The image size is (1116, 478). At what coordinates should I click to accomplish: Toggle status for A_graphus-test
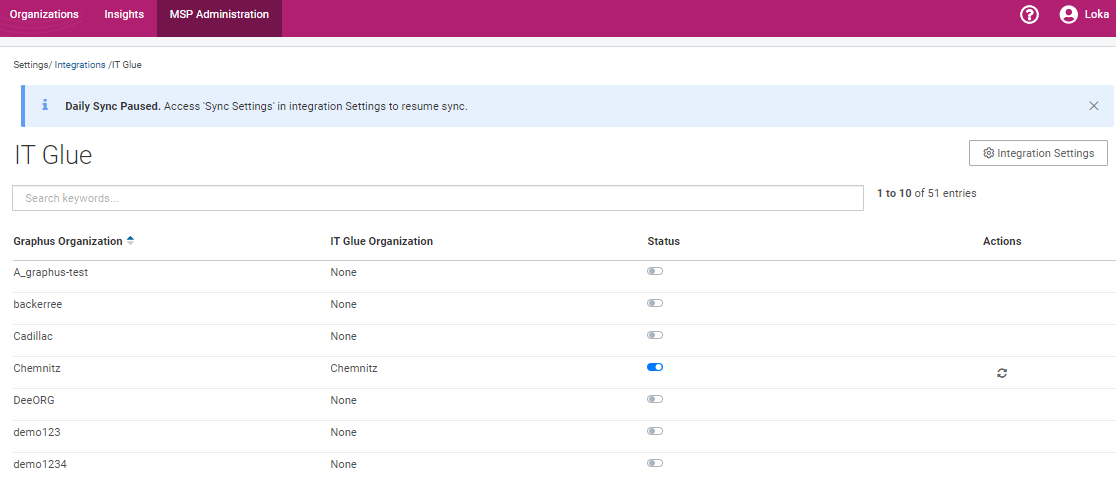pos(655,271)
